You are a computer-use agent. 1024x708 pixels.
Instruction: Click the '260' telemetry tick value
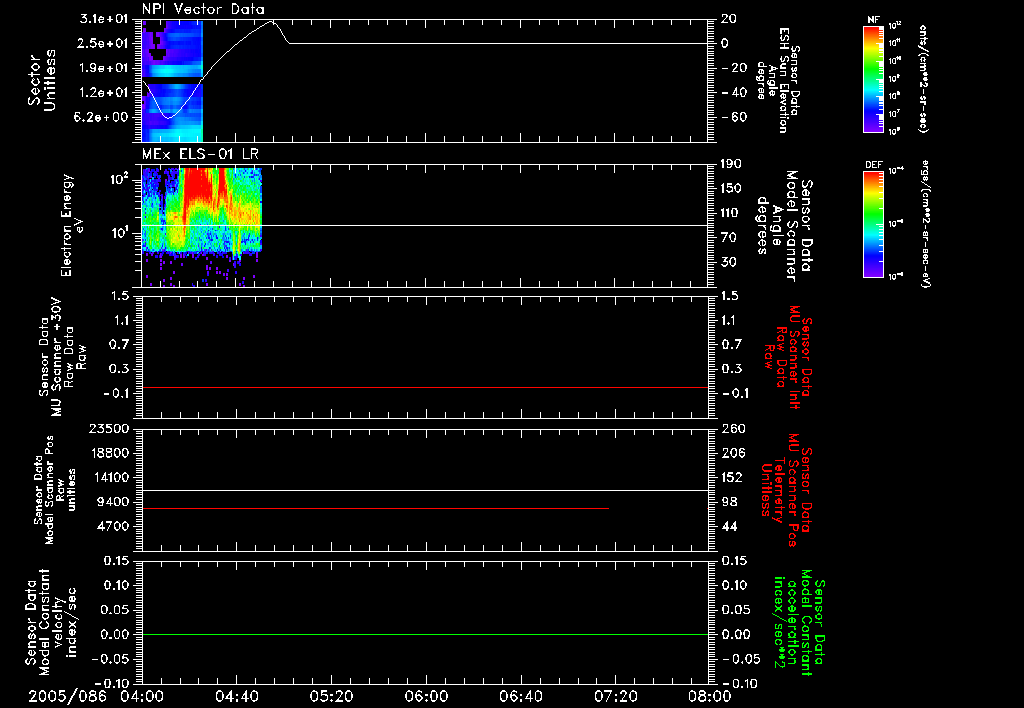[x=733, y=429]
